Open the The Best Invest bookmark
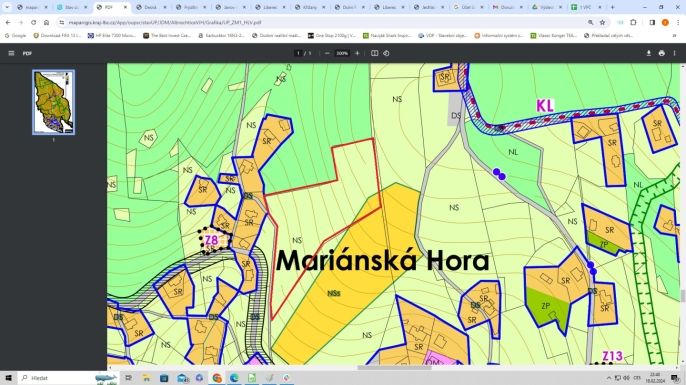Screen dimensions: 686x385 (167, 35)
